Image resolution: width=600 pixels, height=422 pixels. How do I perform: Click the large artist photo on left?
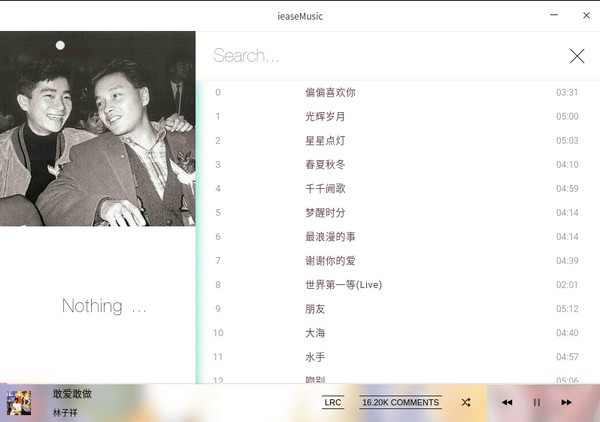pos(98,128)
